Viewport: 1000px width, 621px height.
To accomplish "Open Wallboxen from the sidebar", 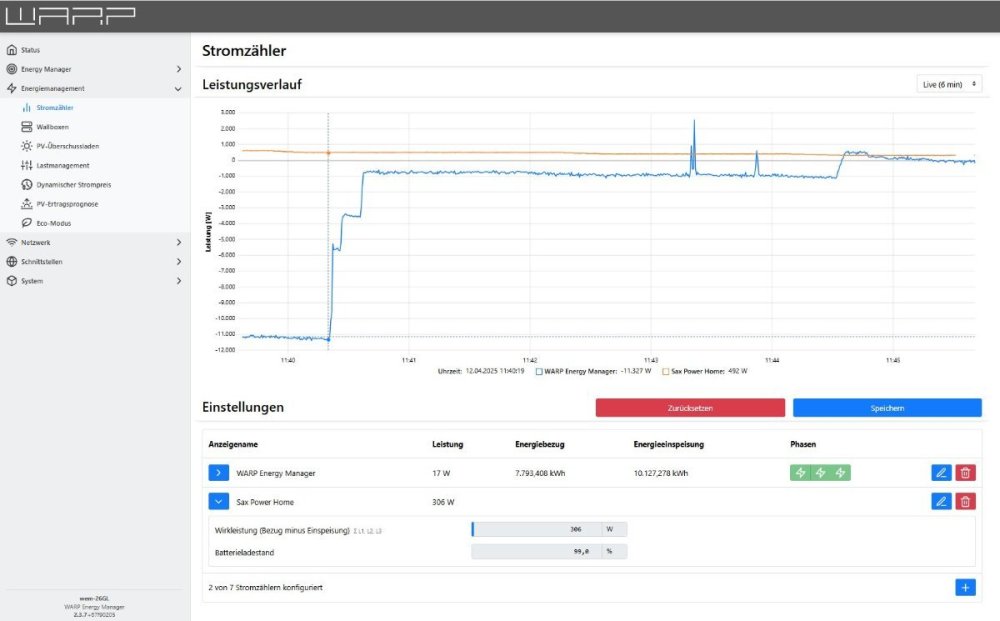I will (54, 127).
